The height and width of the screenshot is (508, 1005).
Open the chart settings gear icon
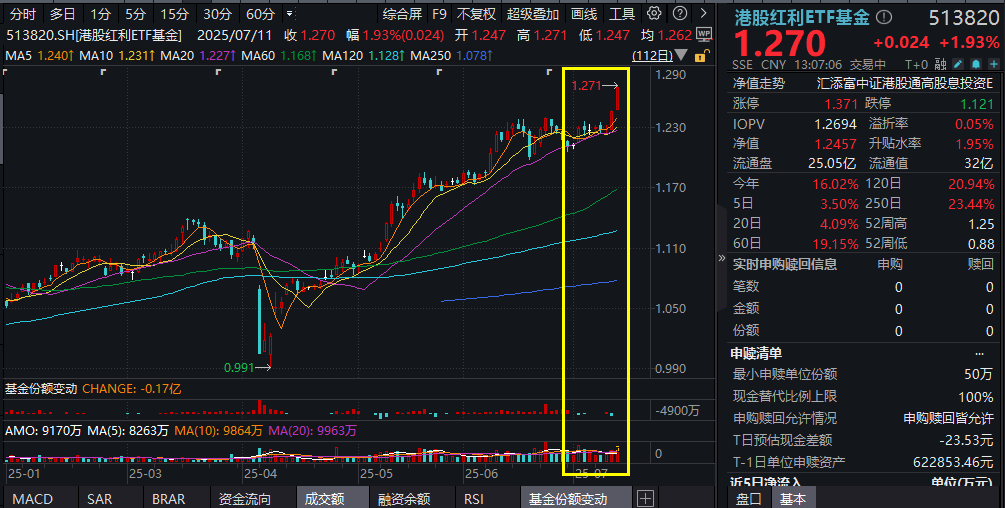pos(654,14)
